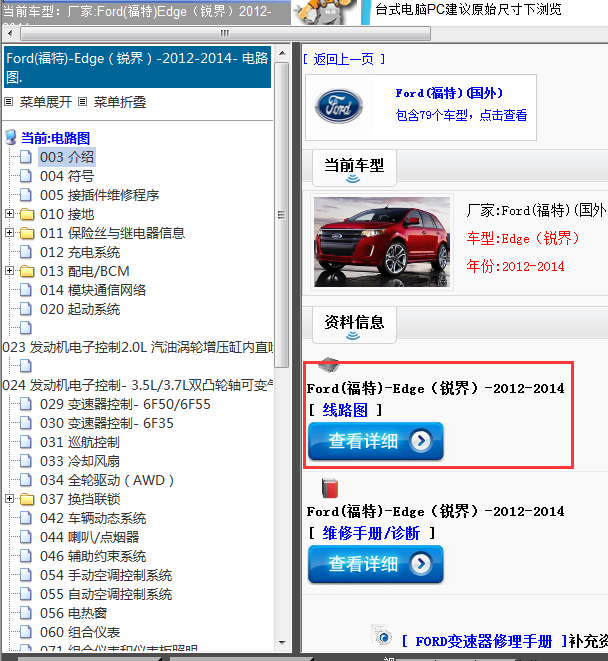Screen dimensions: 608x661
Task: Select tree item 023 发动机电子控制2.0L
Action: pyautogui.click(x=137, y=347)
